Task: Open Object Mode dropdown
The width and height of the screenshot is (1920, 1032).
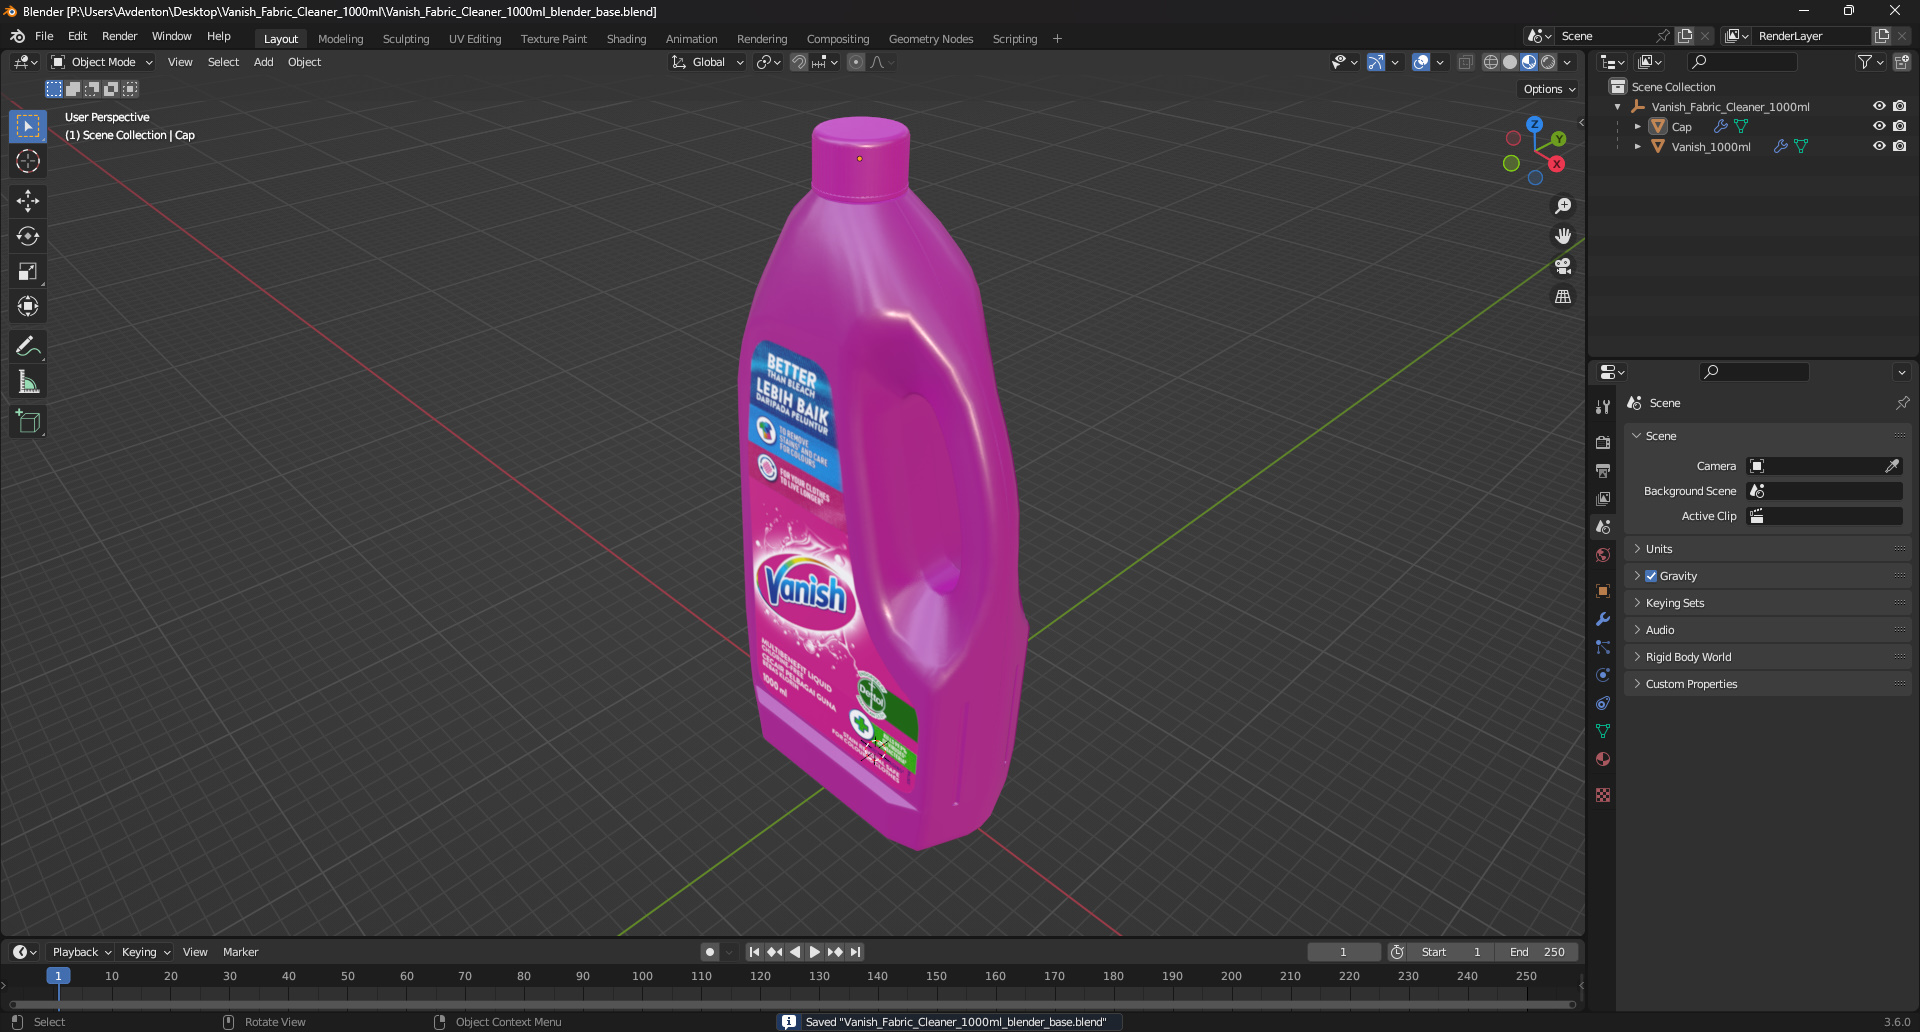Action: click(x=102, y=62)
